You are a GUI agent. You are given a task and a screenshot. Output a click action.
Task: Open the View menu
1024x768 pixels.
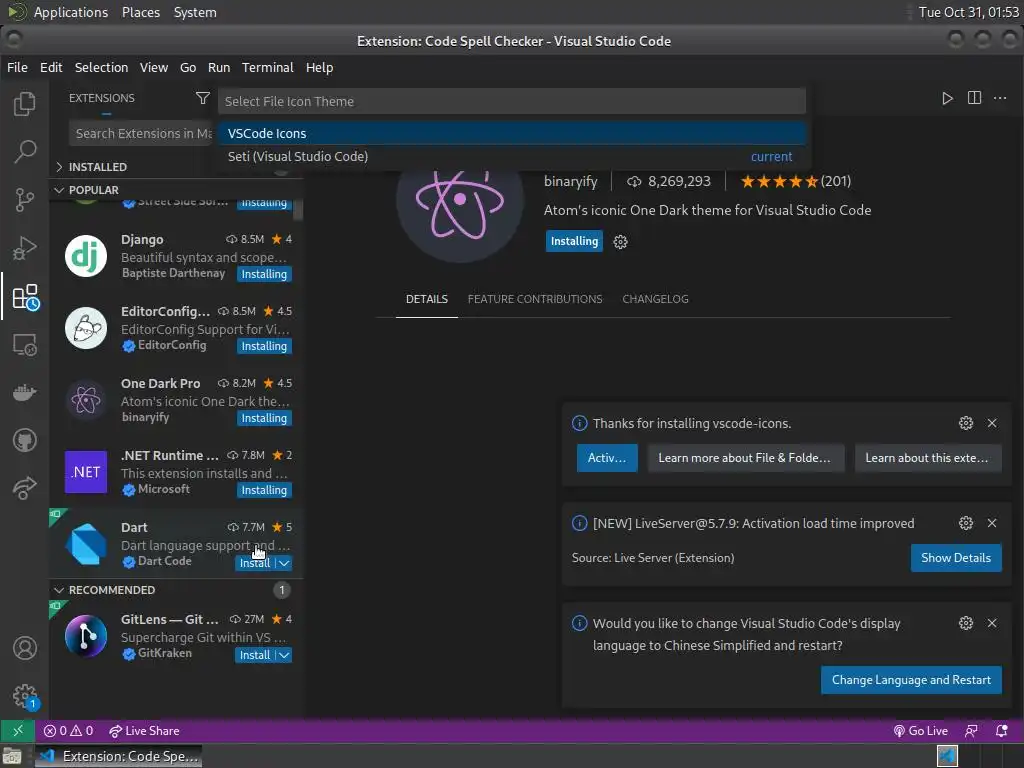coord(154,67)
